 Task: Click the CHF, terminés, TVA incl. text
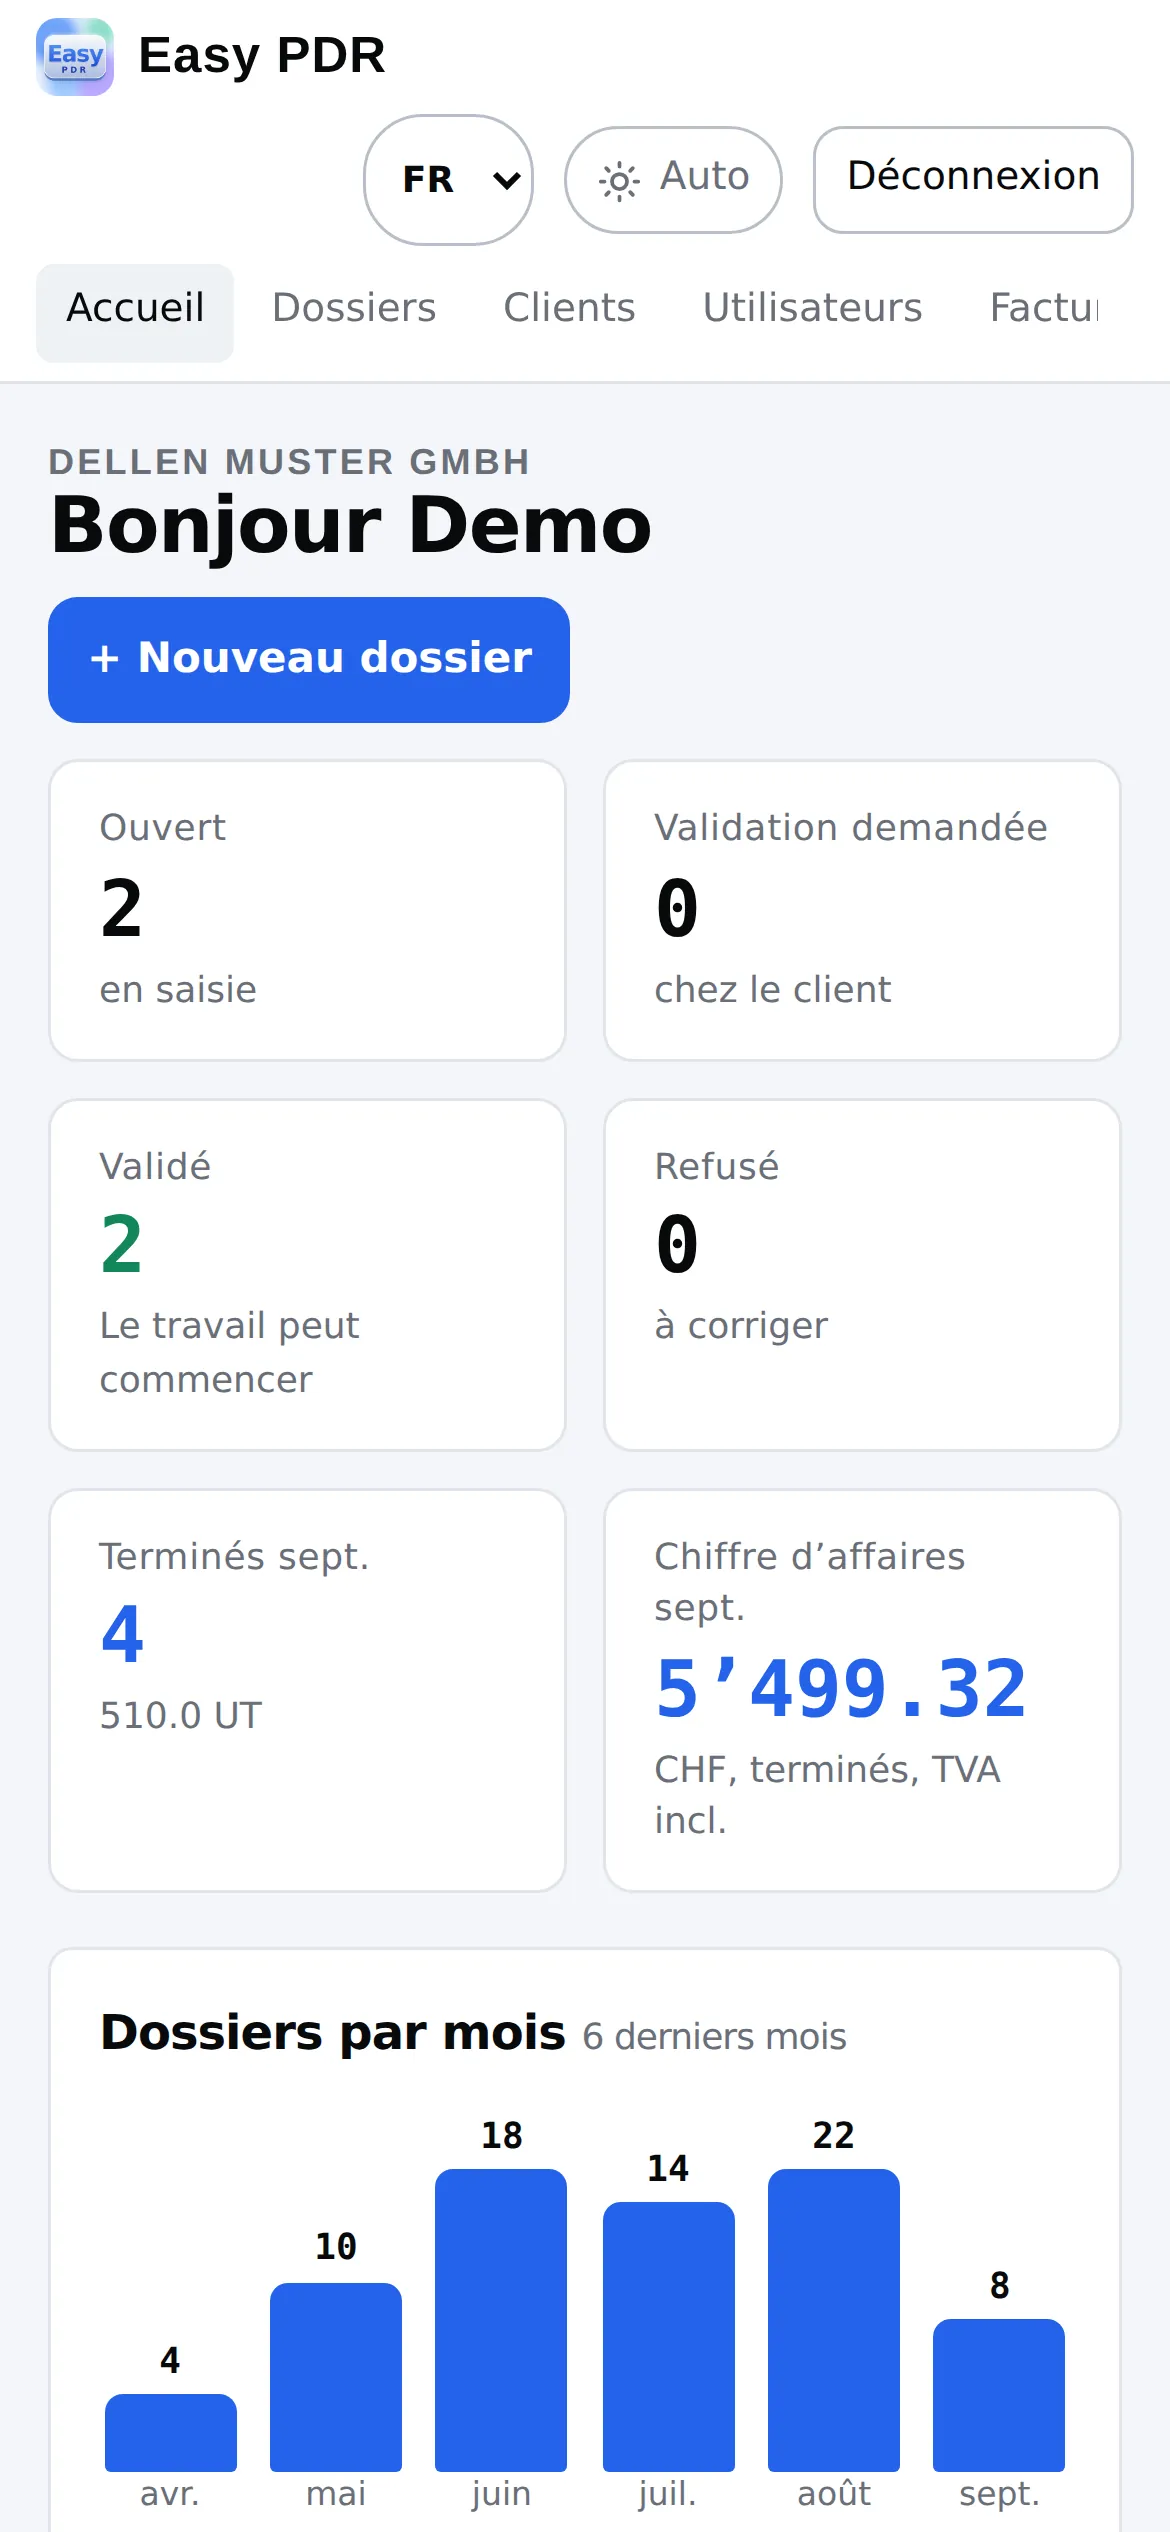827,1795
